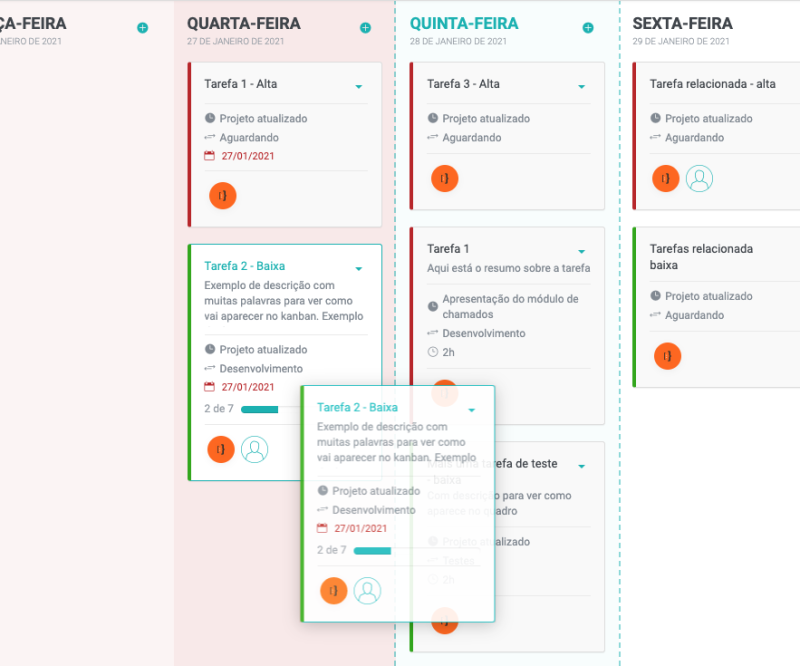Open the Tarefas relacionada baixa card title

click(701, 257)
